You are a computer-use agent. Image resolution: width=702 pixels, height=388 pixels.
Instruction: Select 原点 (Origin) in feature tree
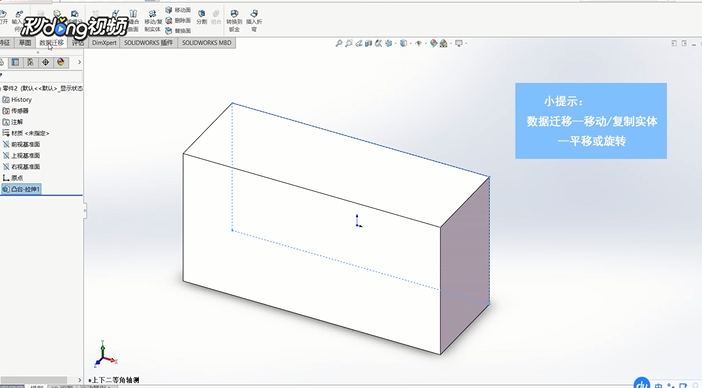(x=13, y=178)
